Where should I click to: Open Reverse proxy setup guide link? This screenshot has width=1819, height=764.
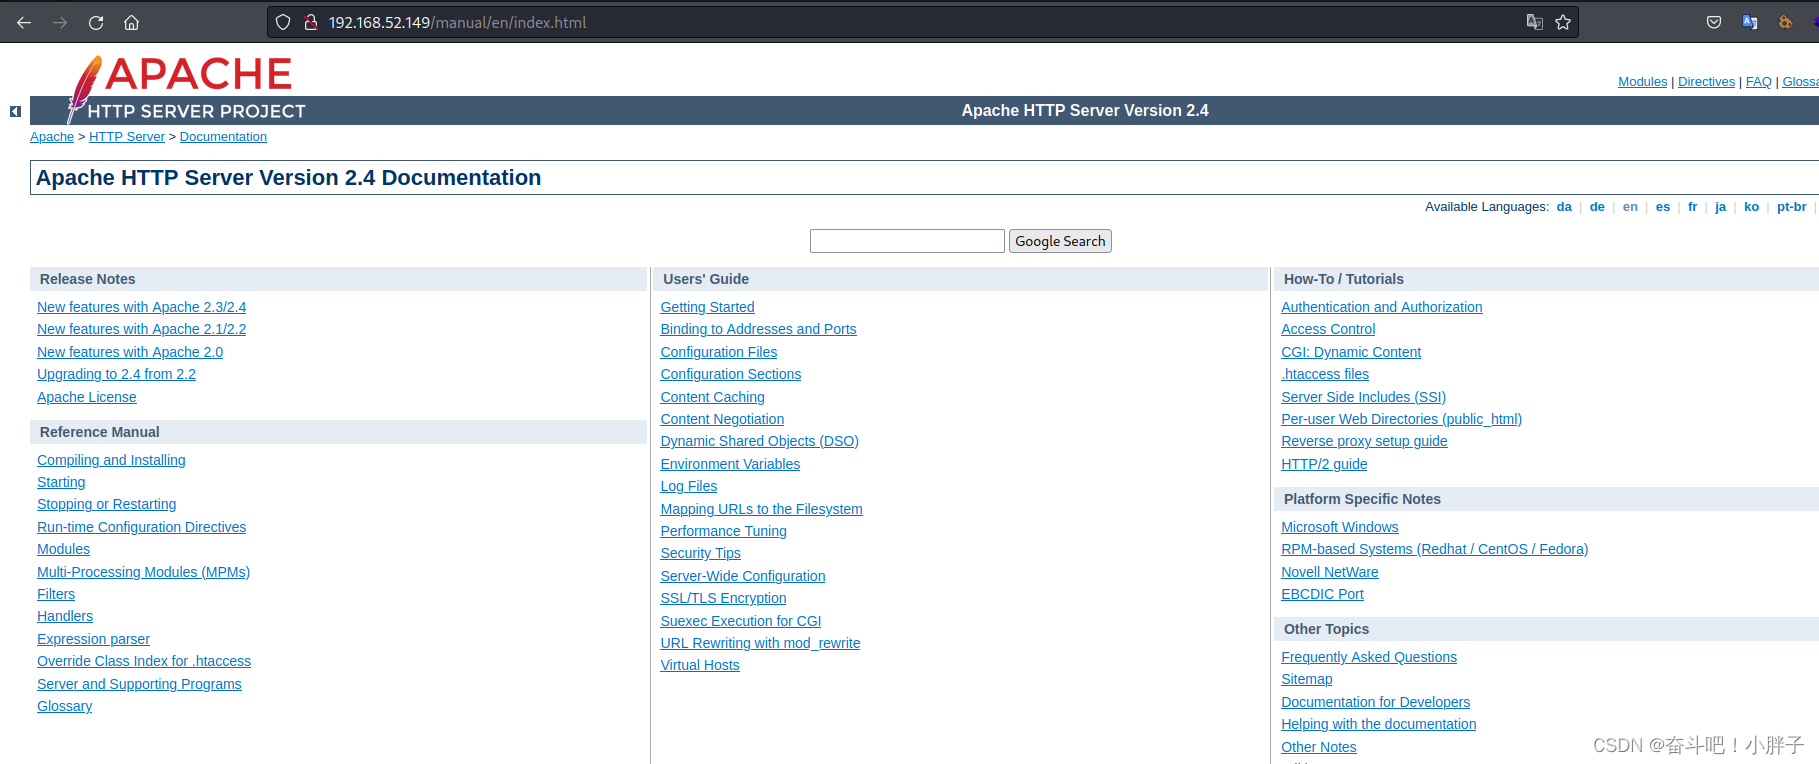pos(1364,441)
